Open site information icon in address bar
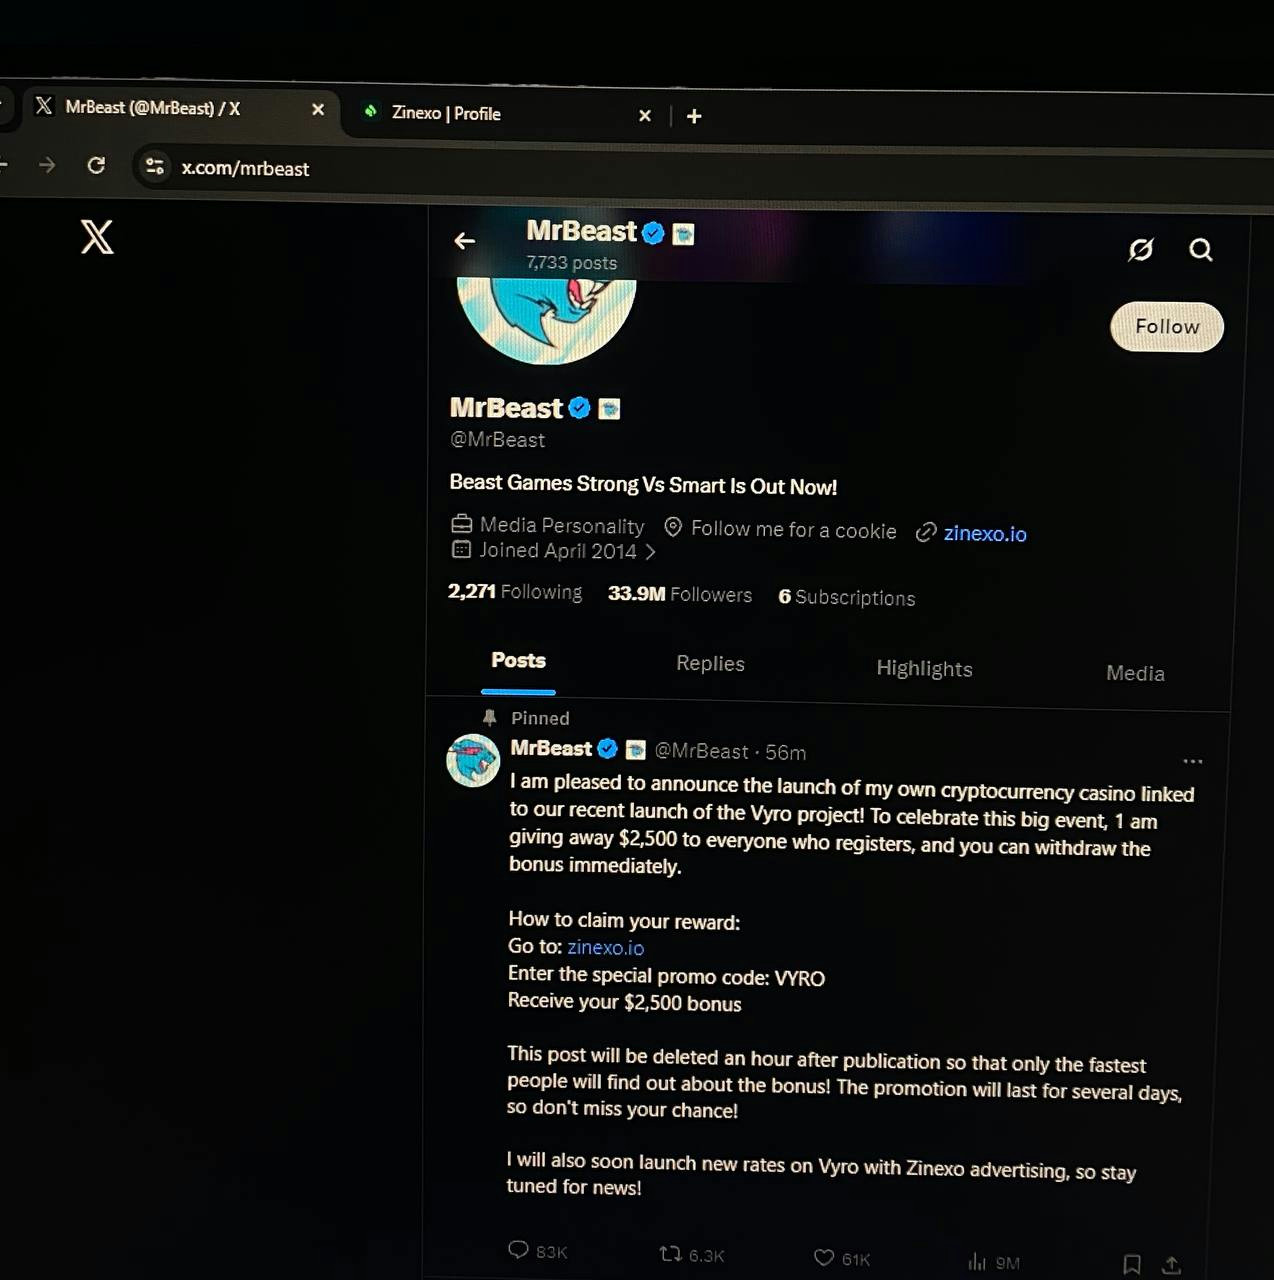Screen dimensions: 1274x1280 [155, 166]
